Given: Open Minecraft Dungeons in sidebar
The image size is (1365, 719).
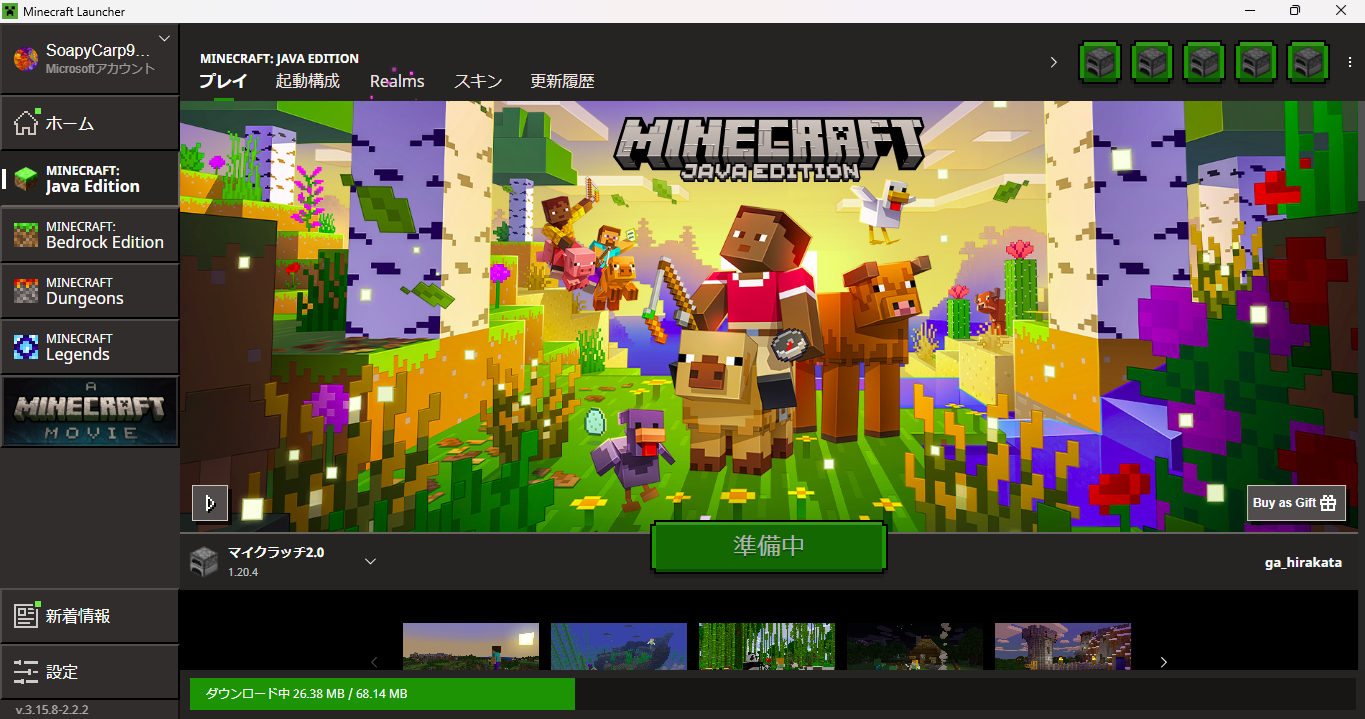Looking at the screenshot, I should pyautogui.click(x=89, y=291).
